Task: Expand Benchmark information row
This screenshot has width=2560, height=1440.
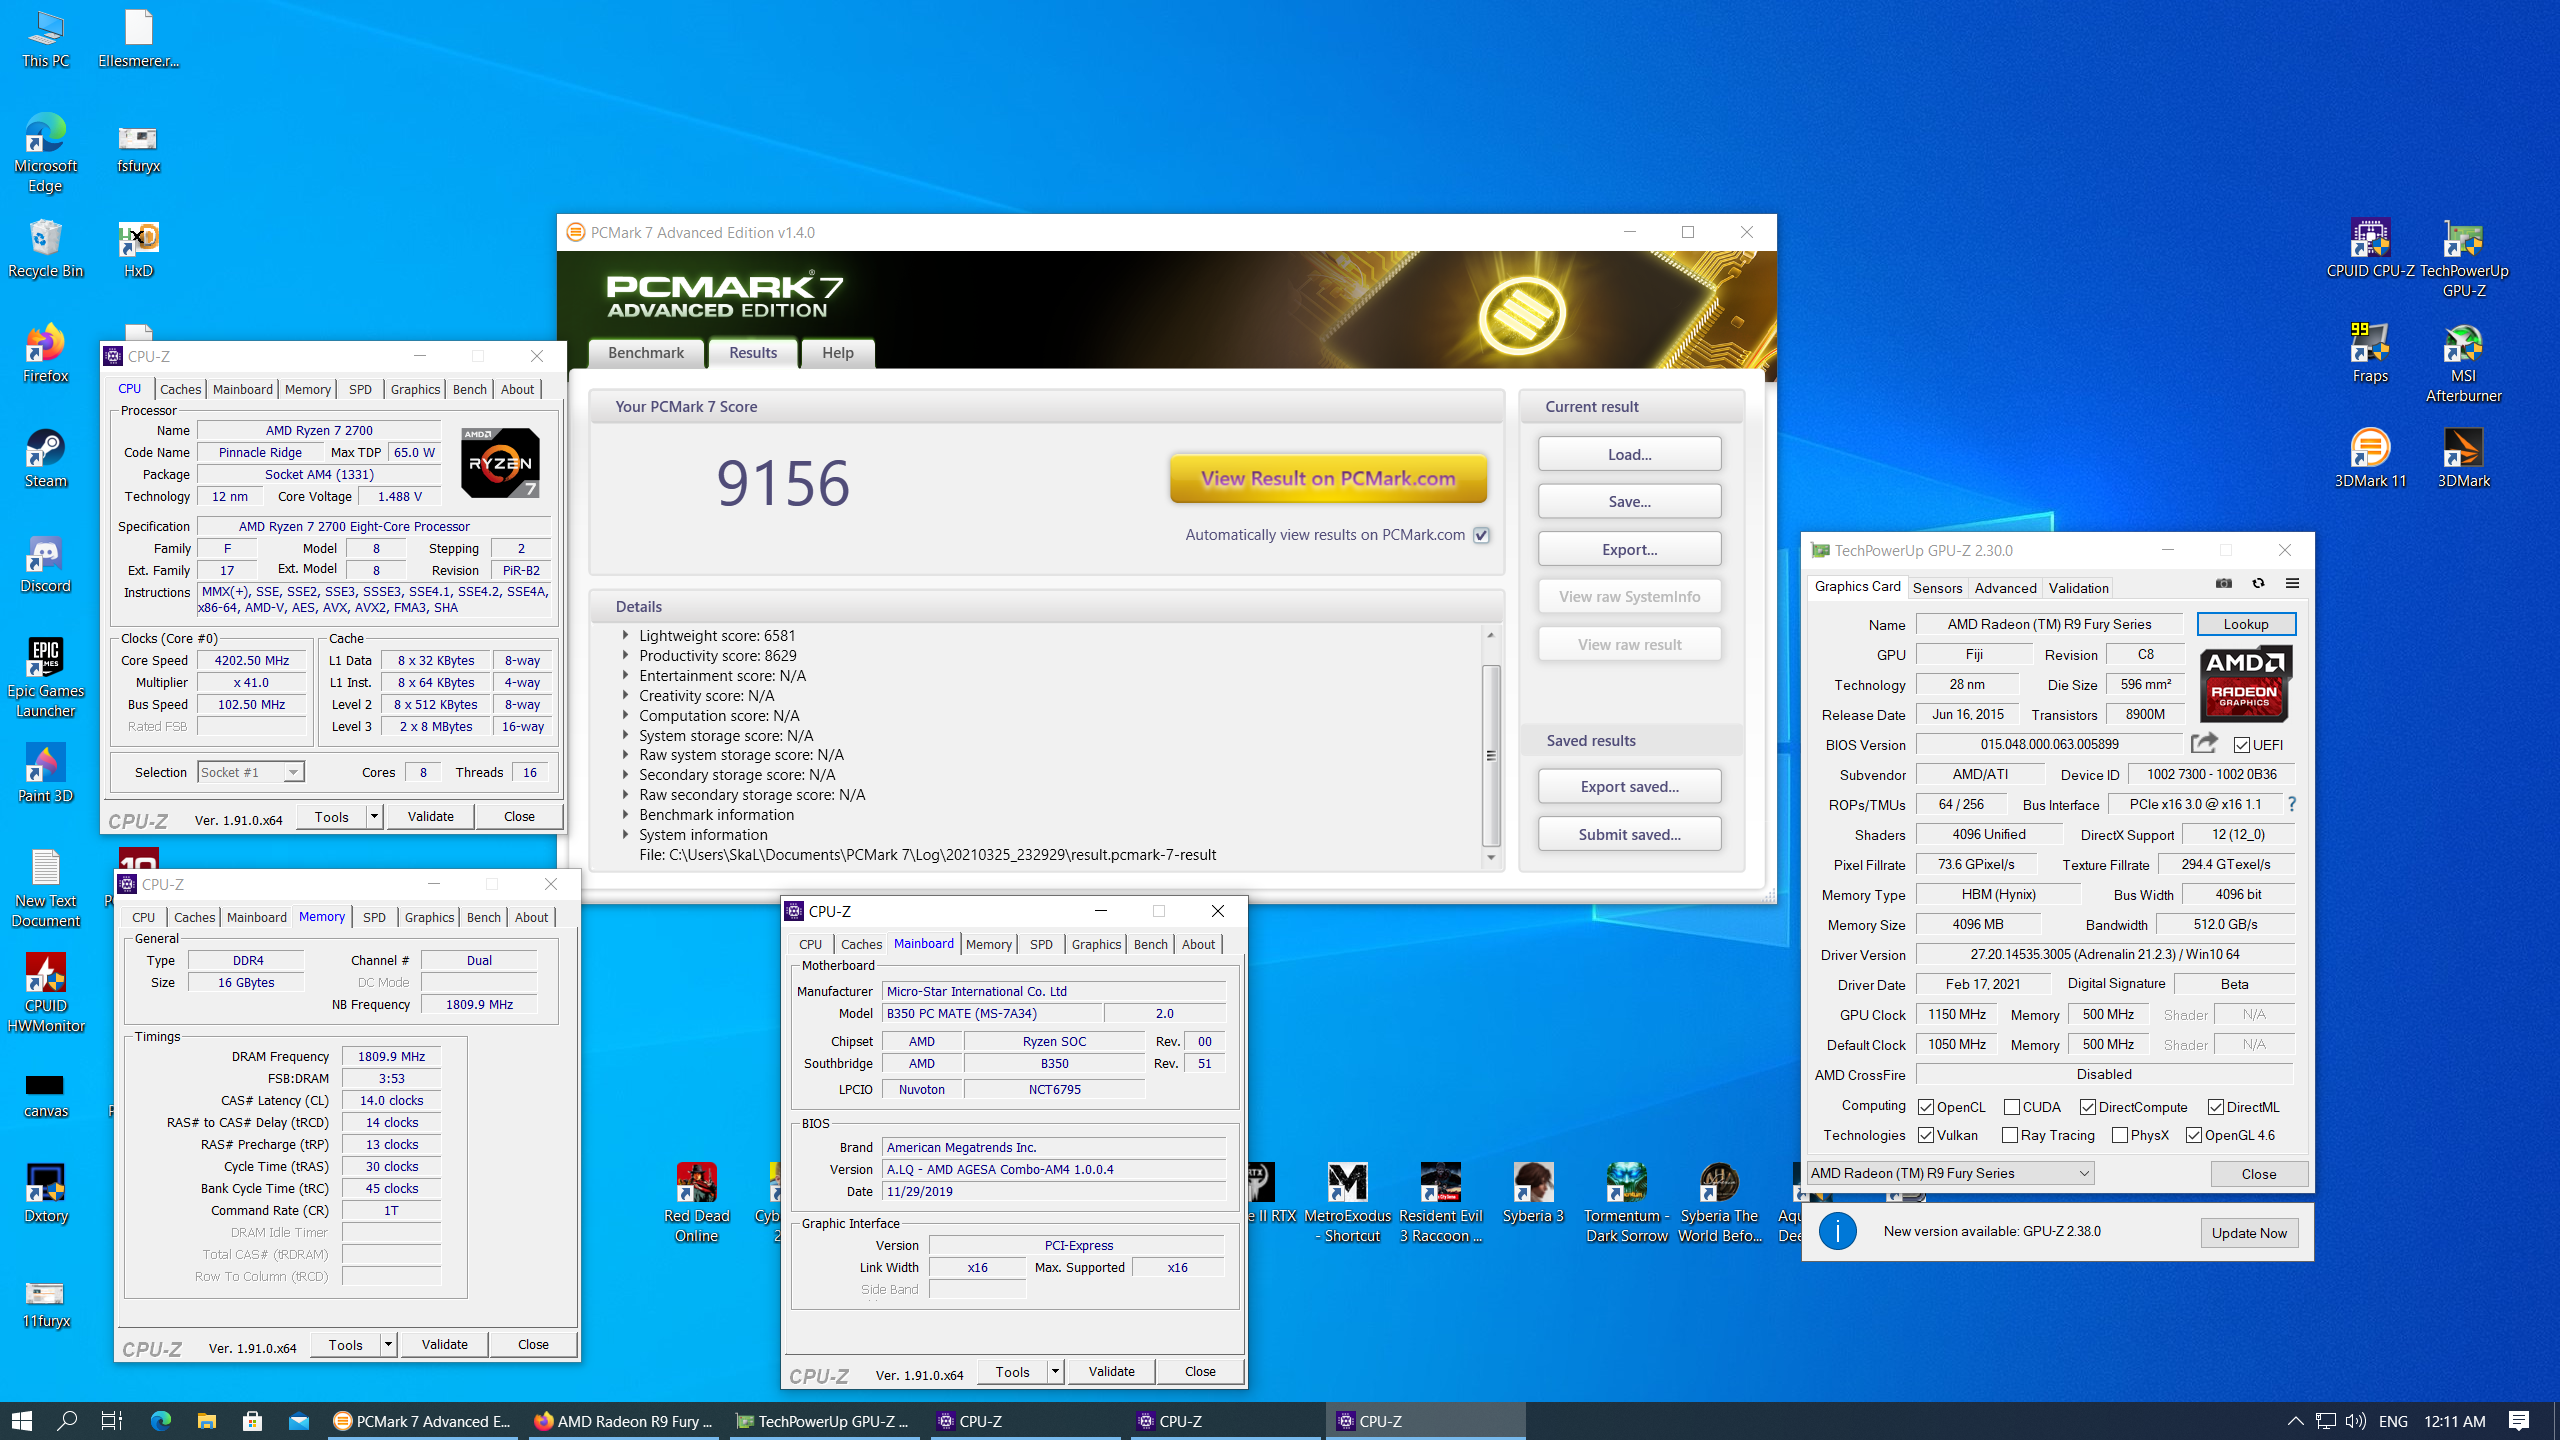Action: point(625,814)
